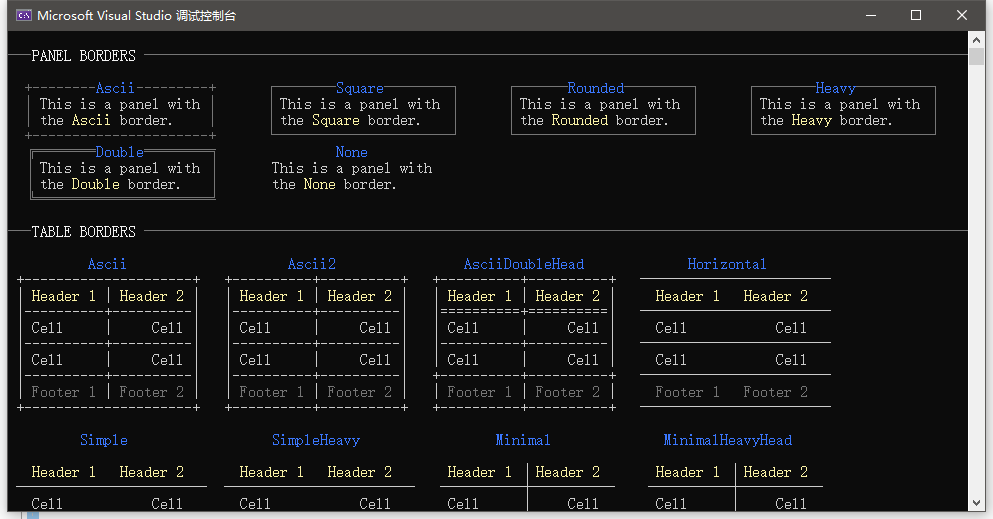Click 'Header 2' in the Horizontal table
This screenshot has width=993, height=519.
(x=776, y=296)
